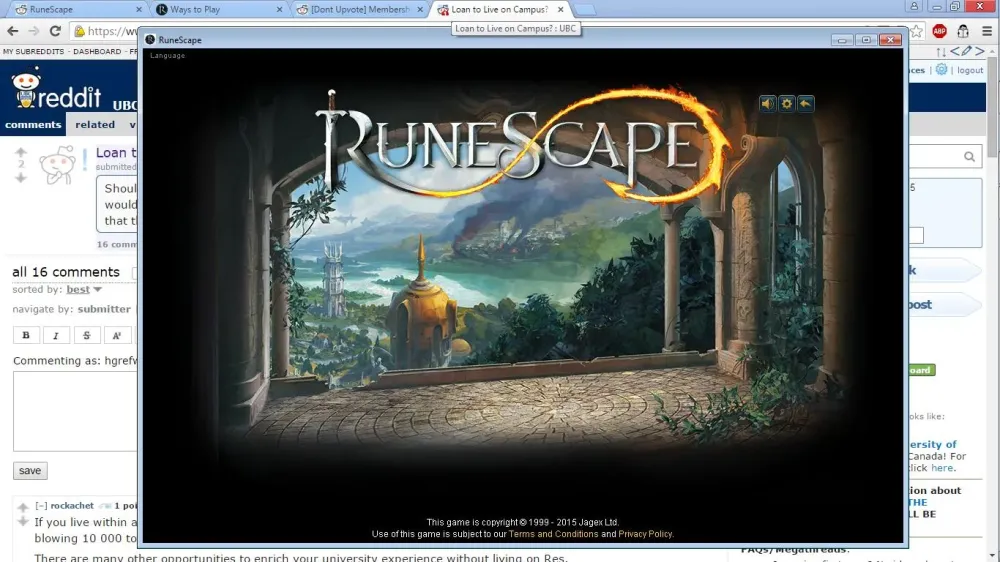Downvote rockachet's comment
This screenshot has height=562, width=1000.
23,522
